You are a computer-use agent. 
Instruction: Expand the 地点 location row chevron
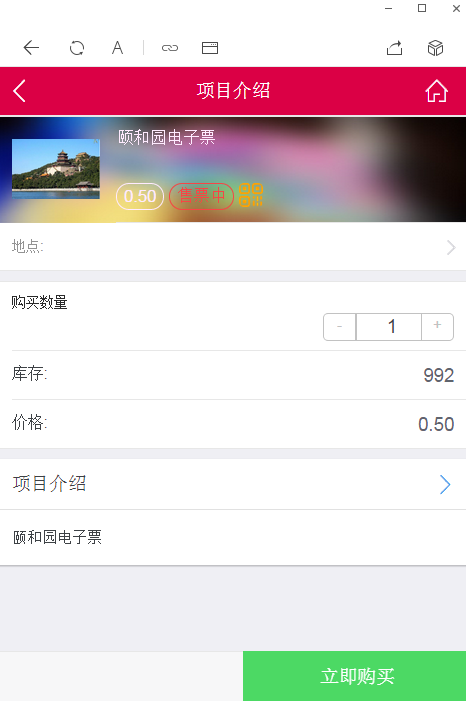coord(451,247)
